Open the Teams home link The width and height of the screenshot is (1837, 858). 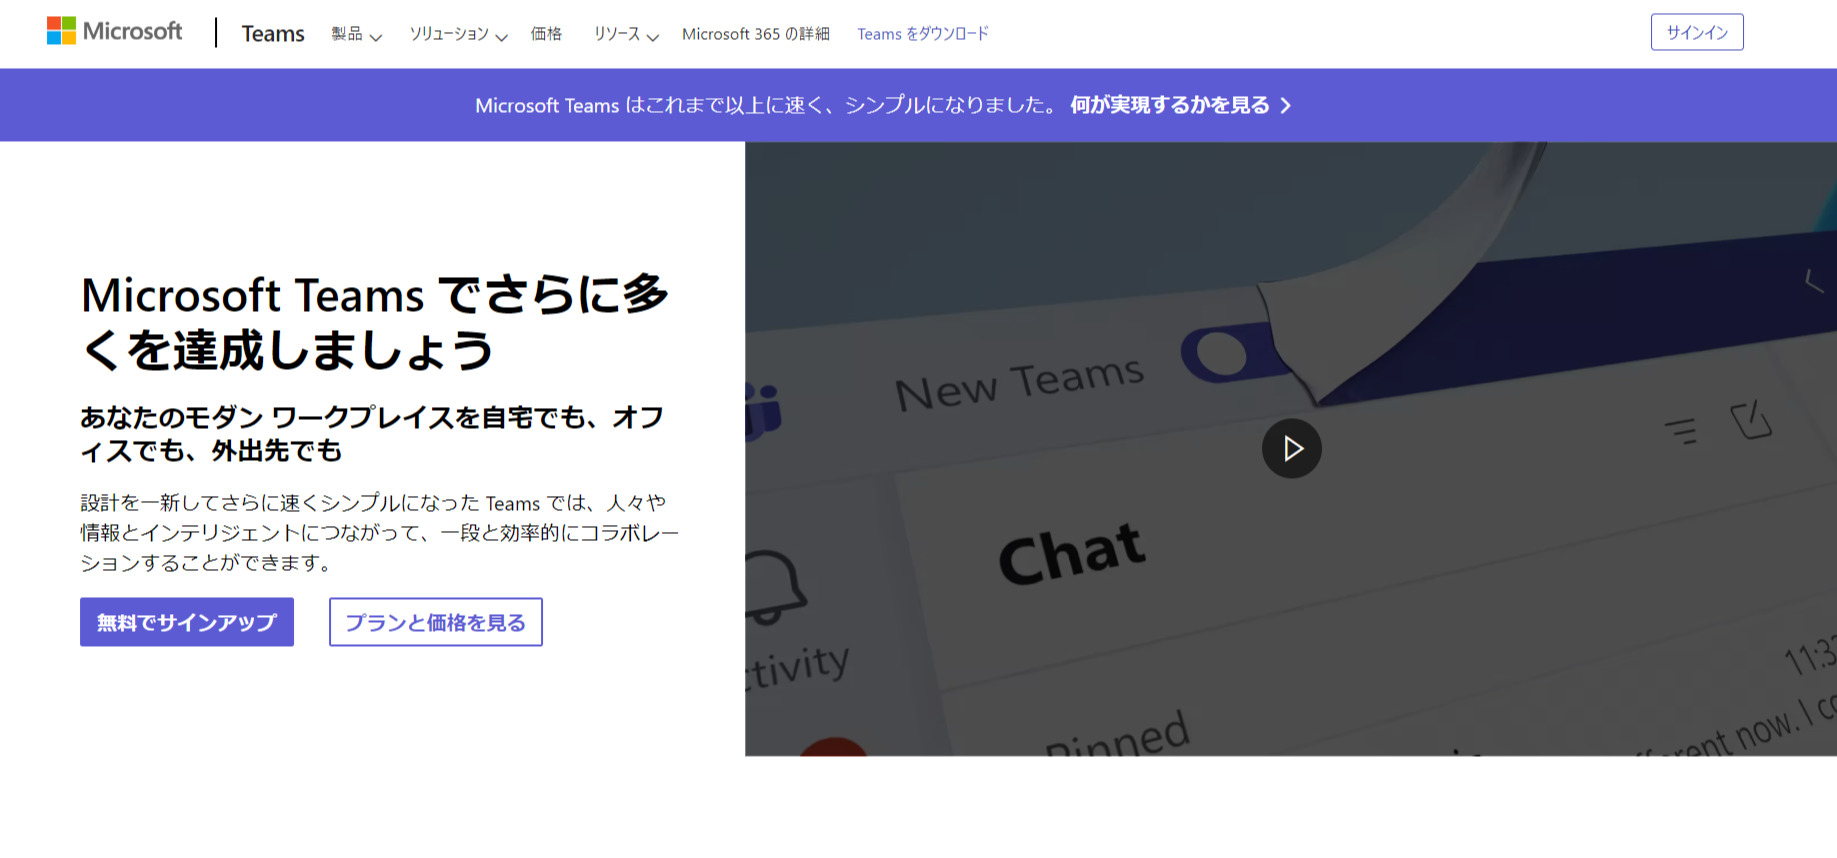[273, 33]
